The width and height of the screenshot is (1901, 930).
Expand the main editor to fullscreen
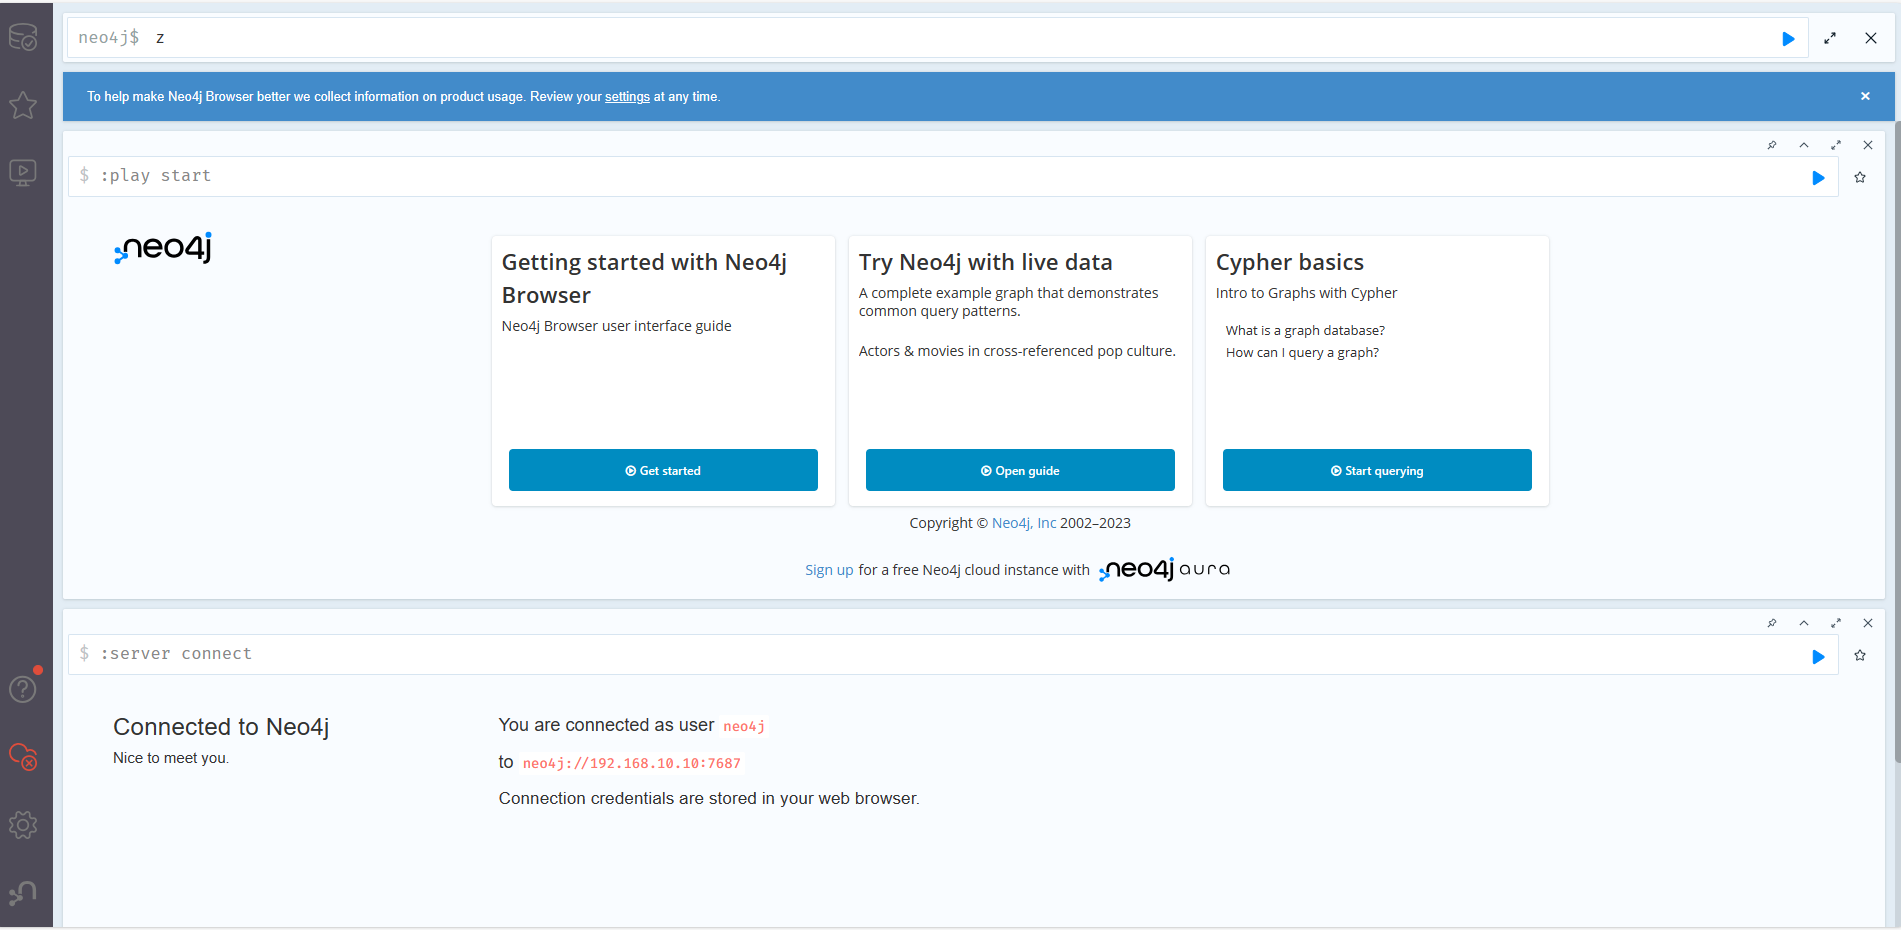click(x=1830, y=38)
